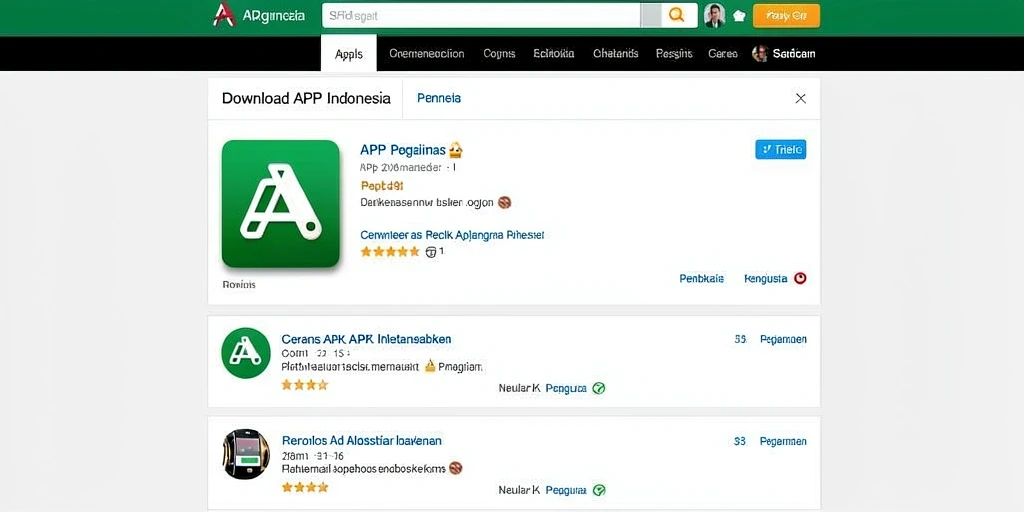The image size is (1024, 512).
Task: Click the red circle icon beside Rengusia
Action: [800, 278]
